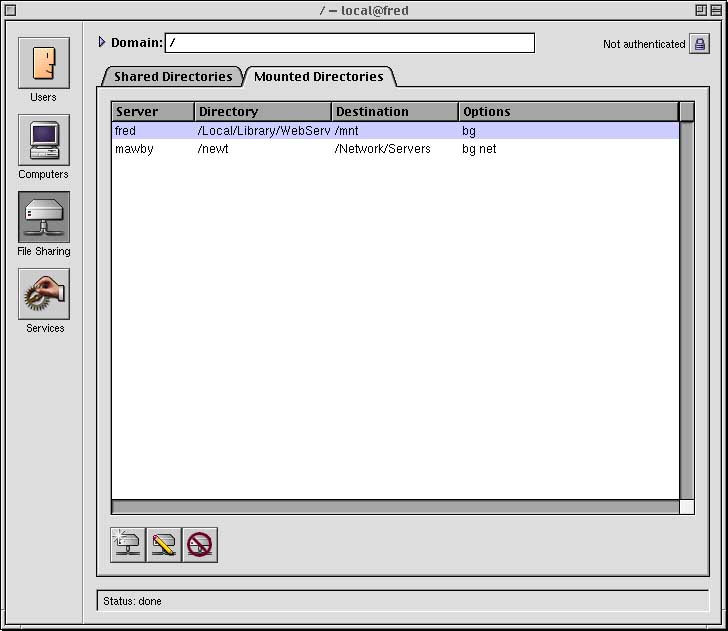Open the Computers panel icon

pos(44,140)
